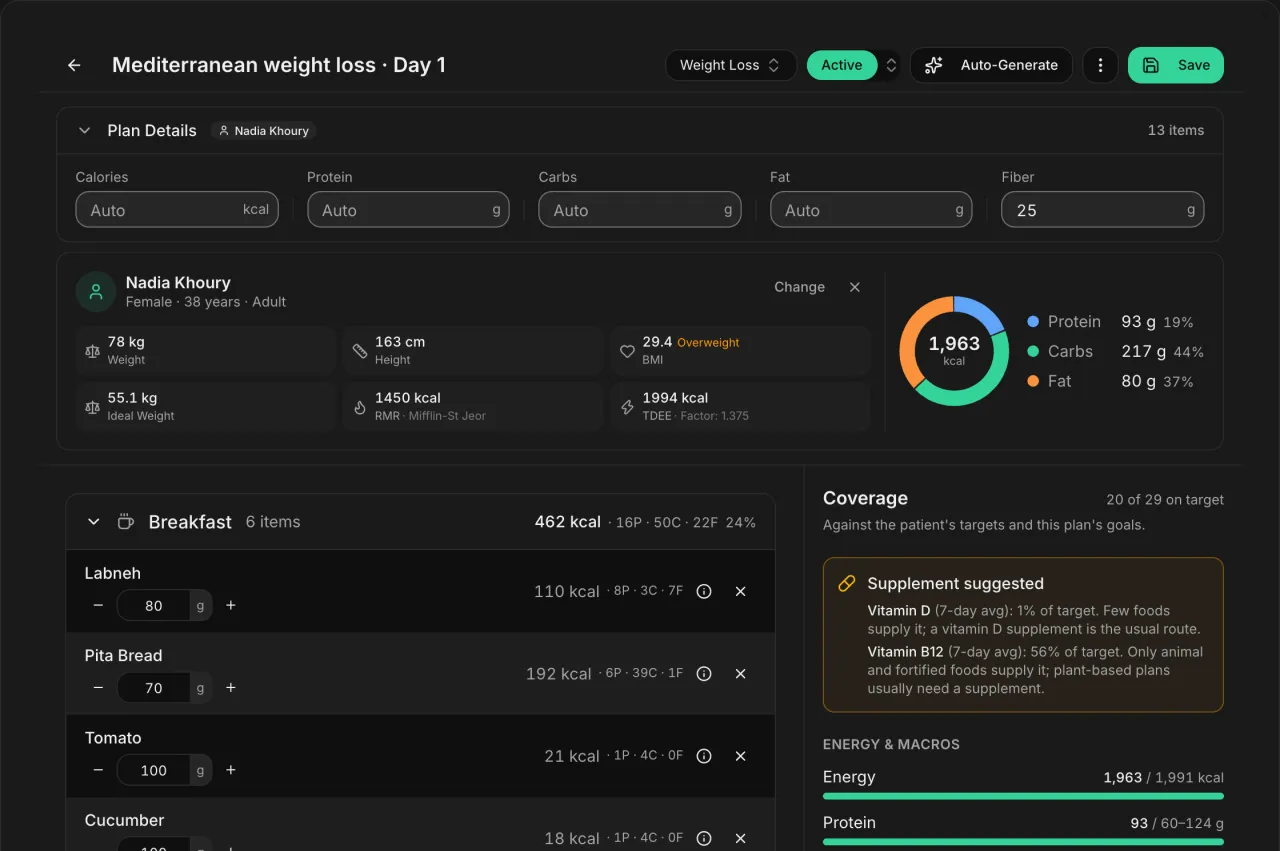
Task: Edit the Fiber target value 25
Action: click(x=1102, y=210)
